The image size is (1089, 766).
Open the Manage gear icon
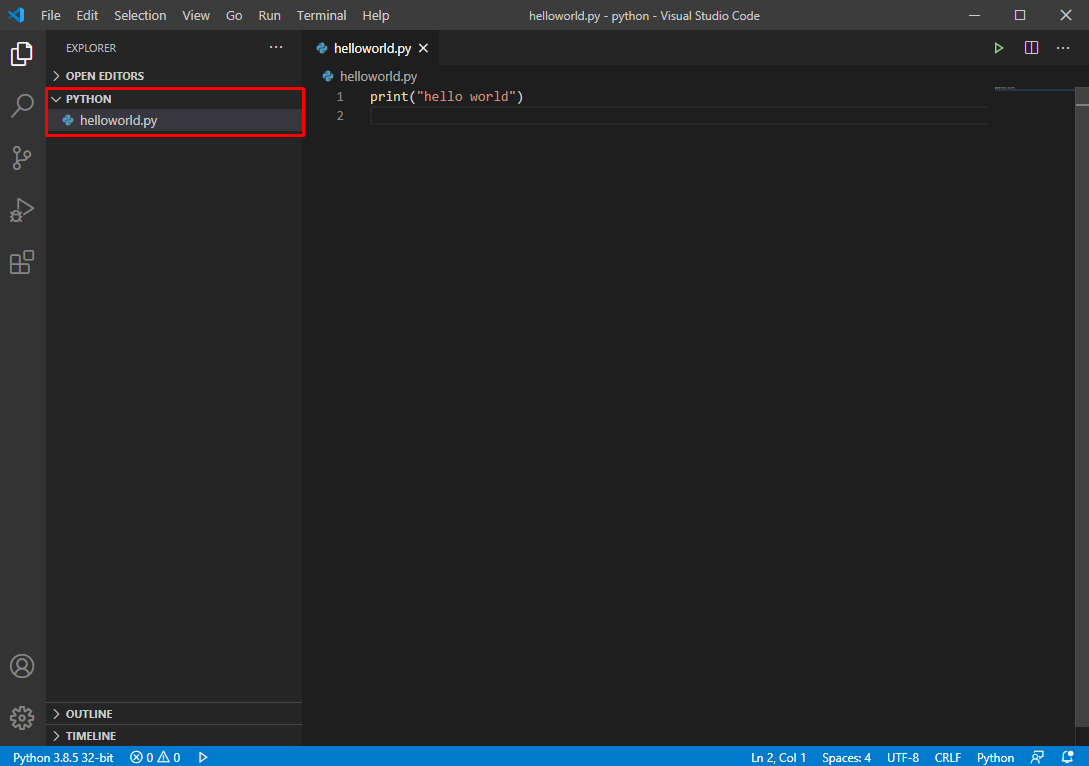pyautogui.click(x=22, y=717)
